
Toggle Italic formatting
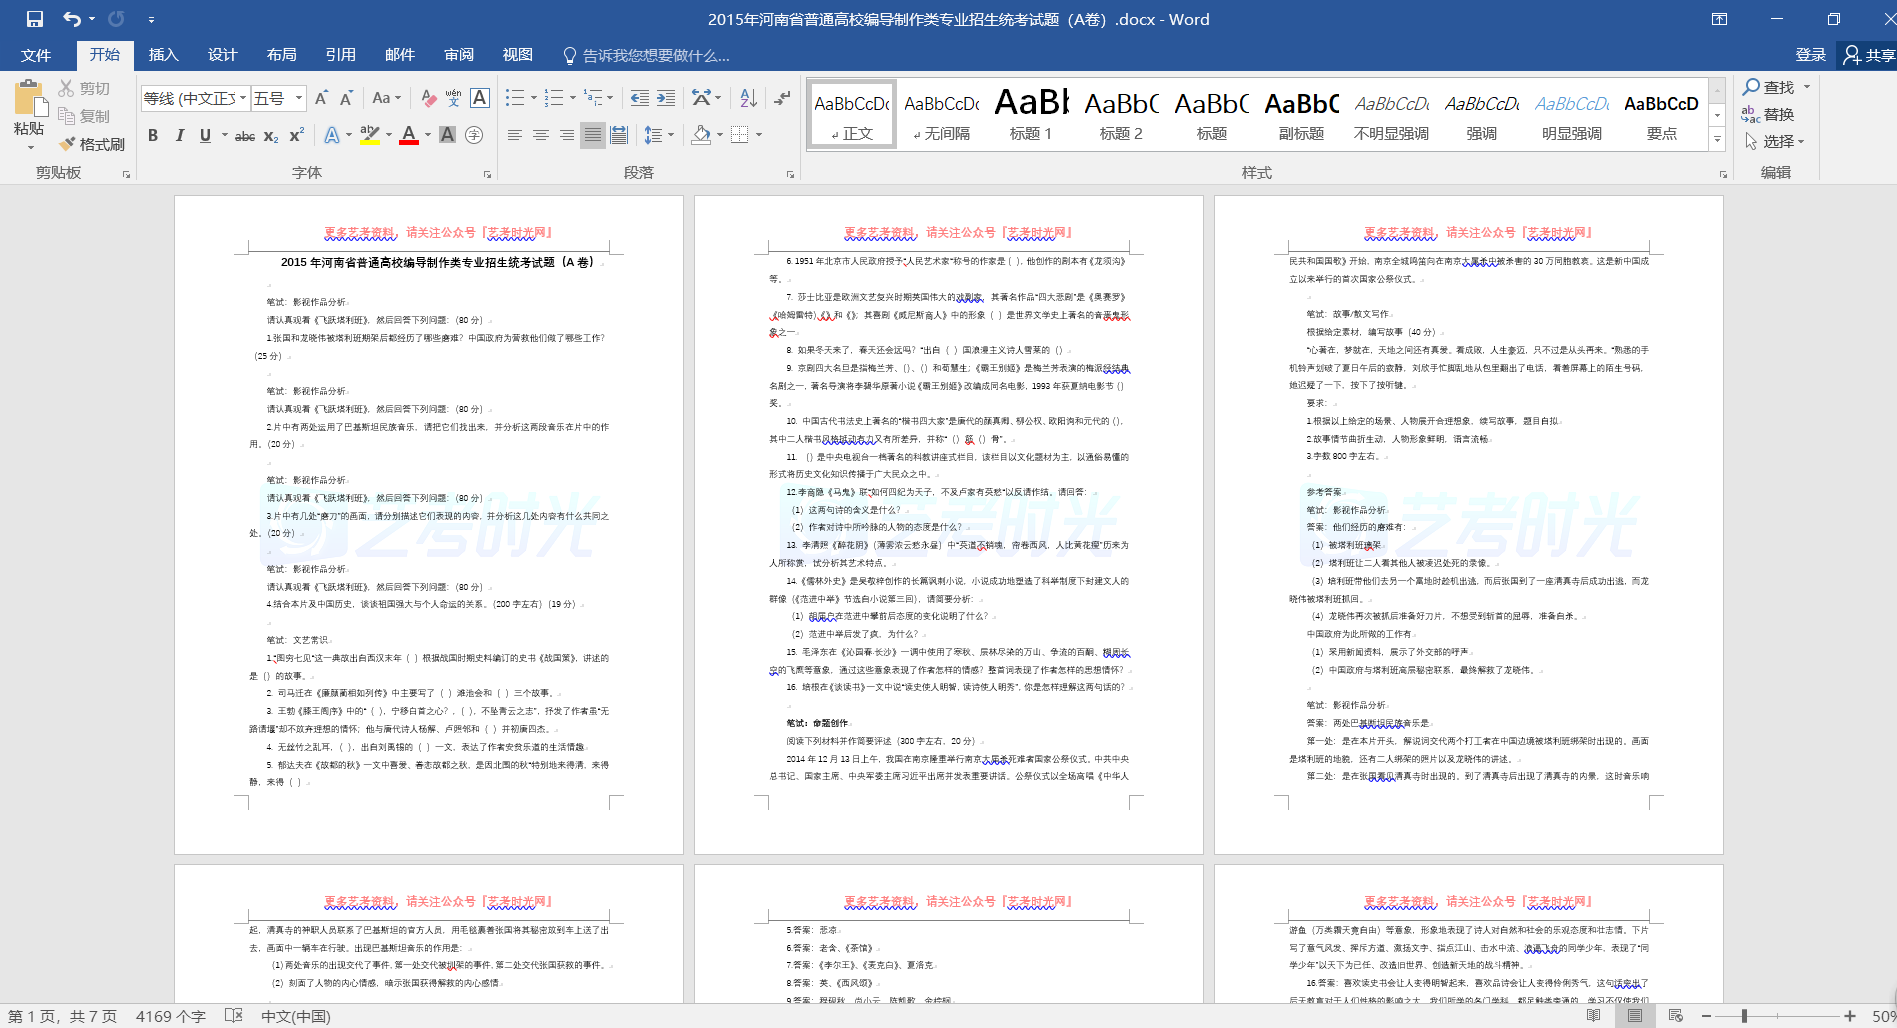[179, 135]
